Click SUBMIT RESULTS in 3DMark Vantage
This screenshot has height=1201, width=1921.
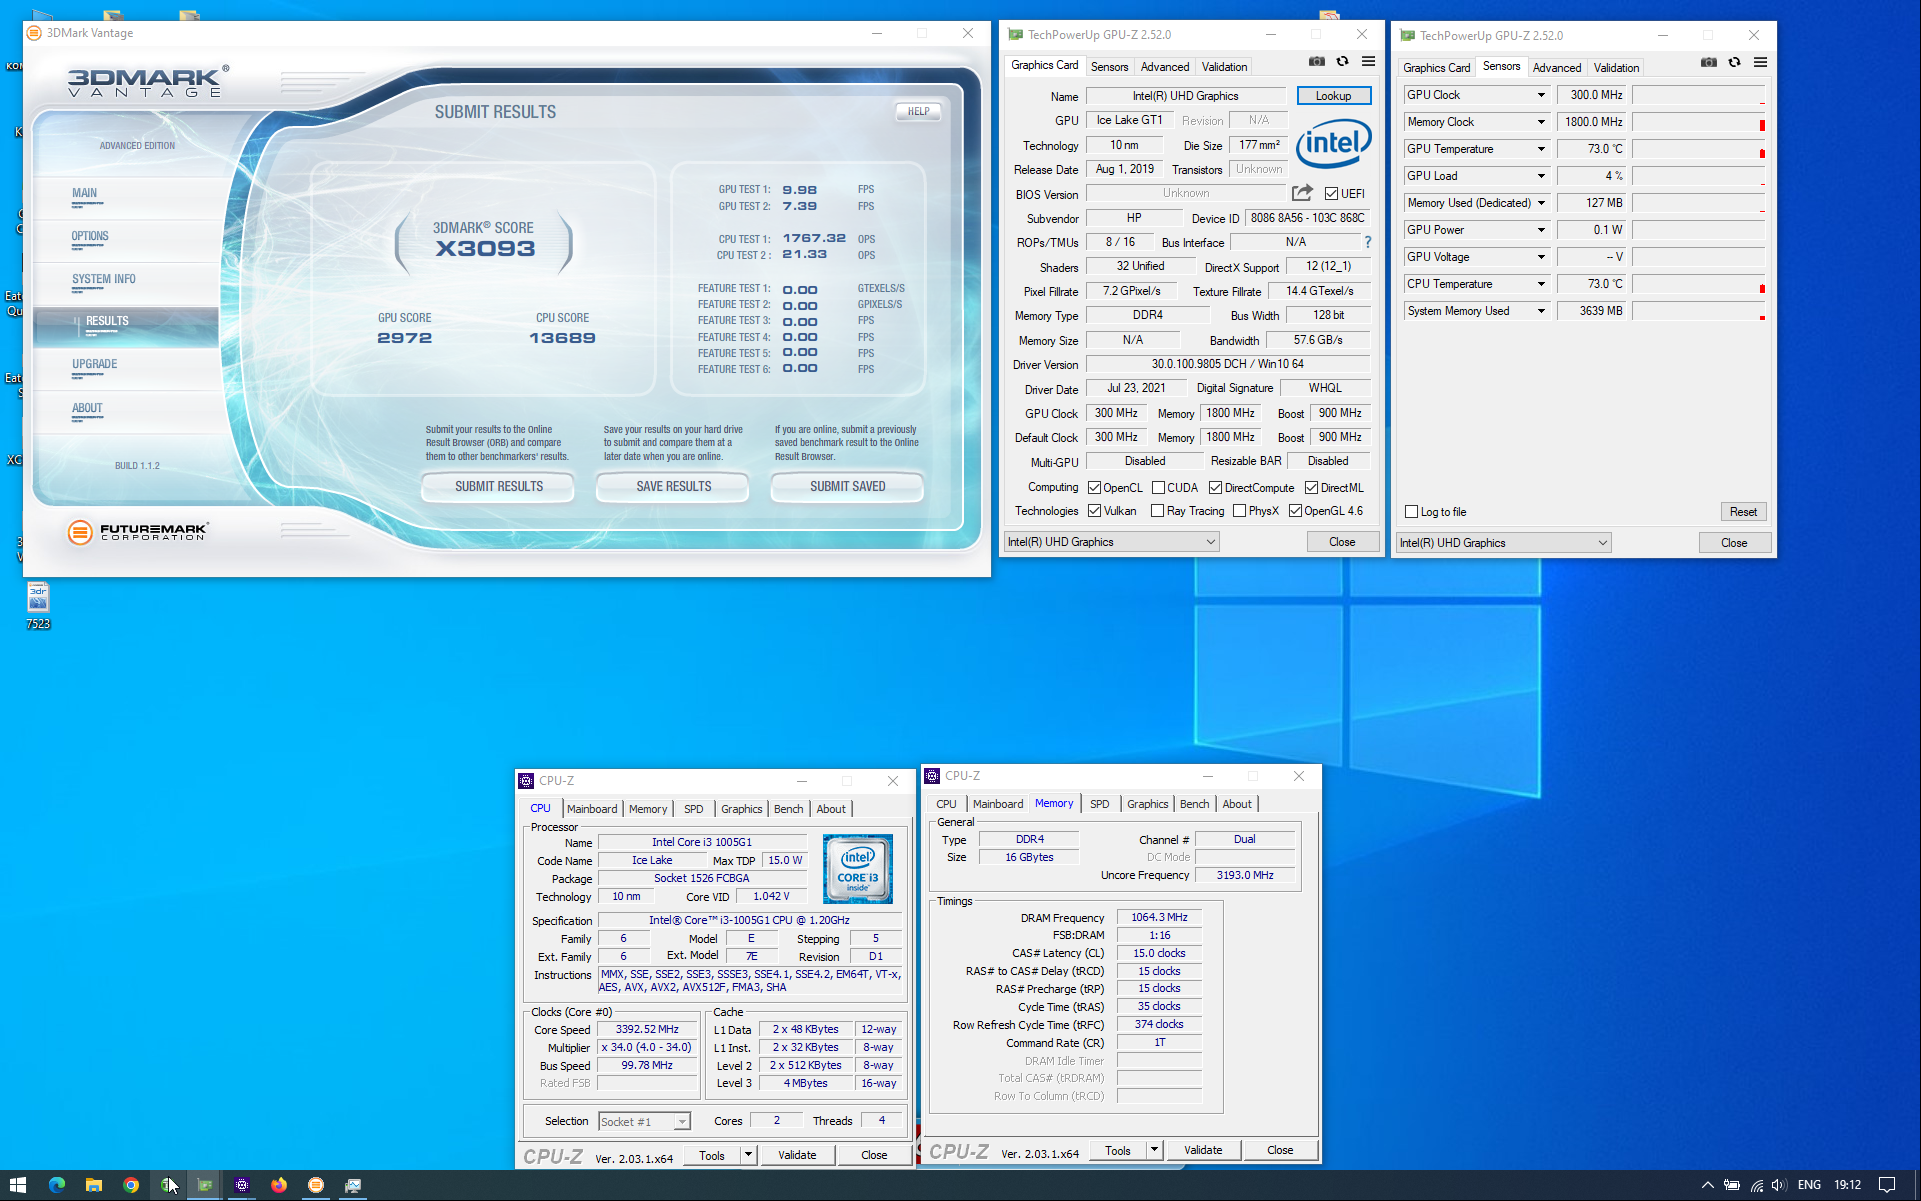tap(498, 487)
